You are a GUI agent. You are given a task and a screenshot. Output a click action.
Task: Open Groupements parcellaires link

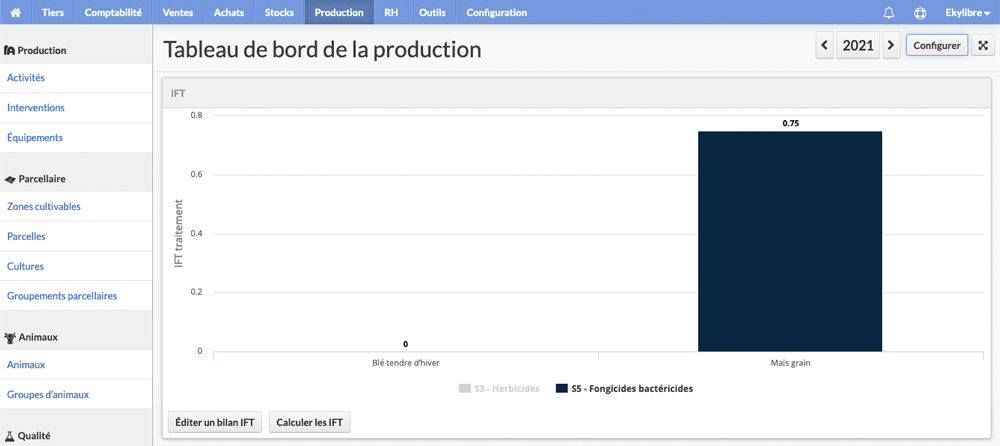point(76,296)
